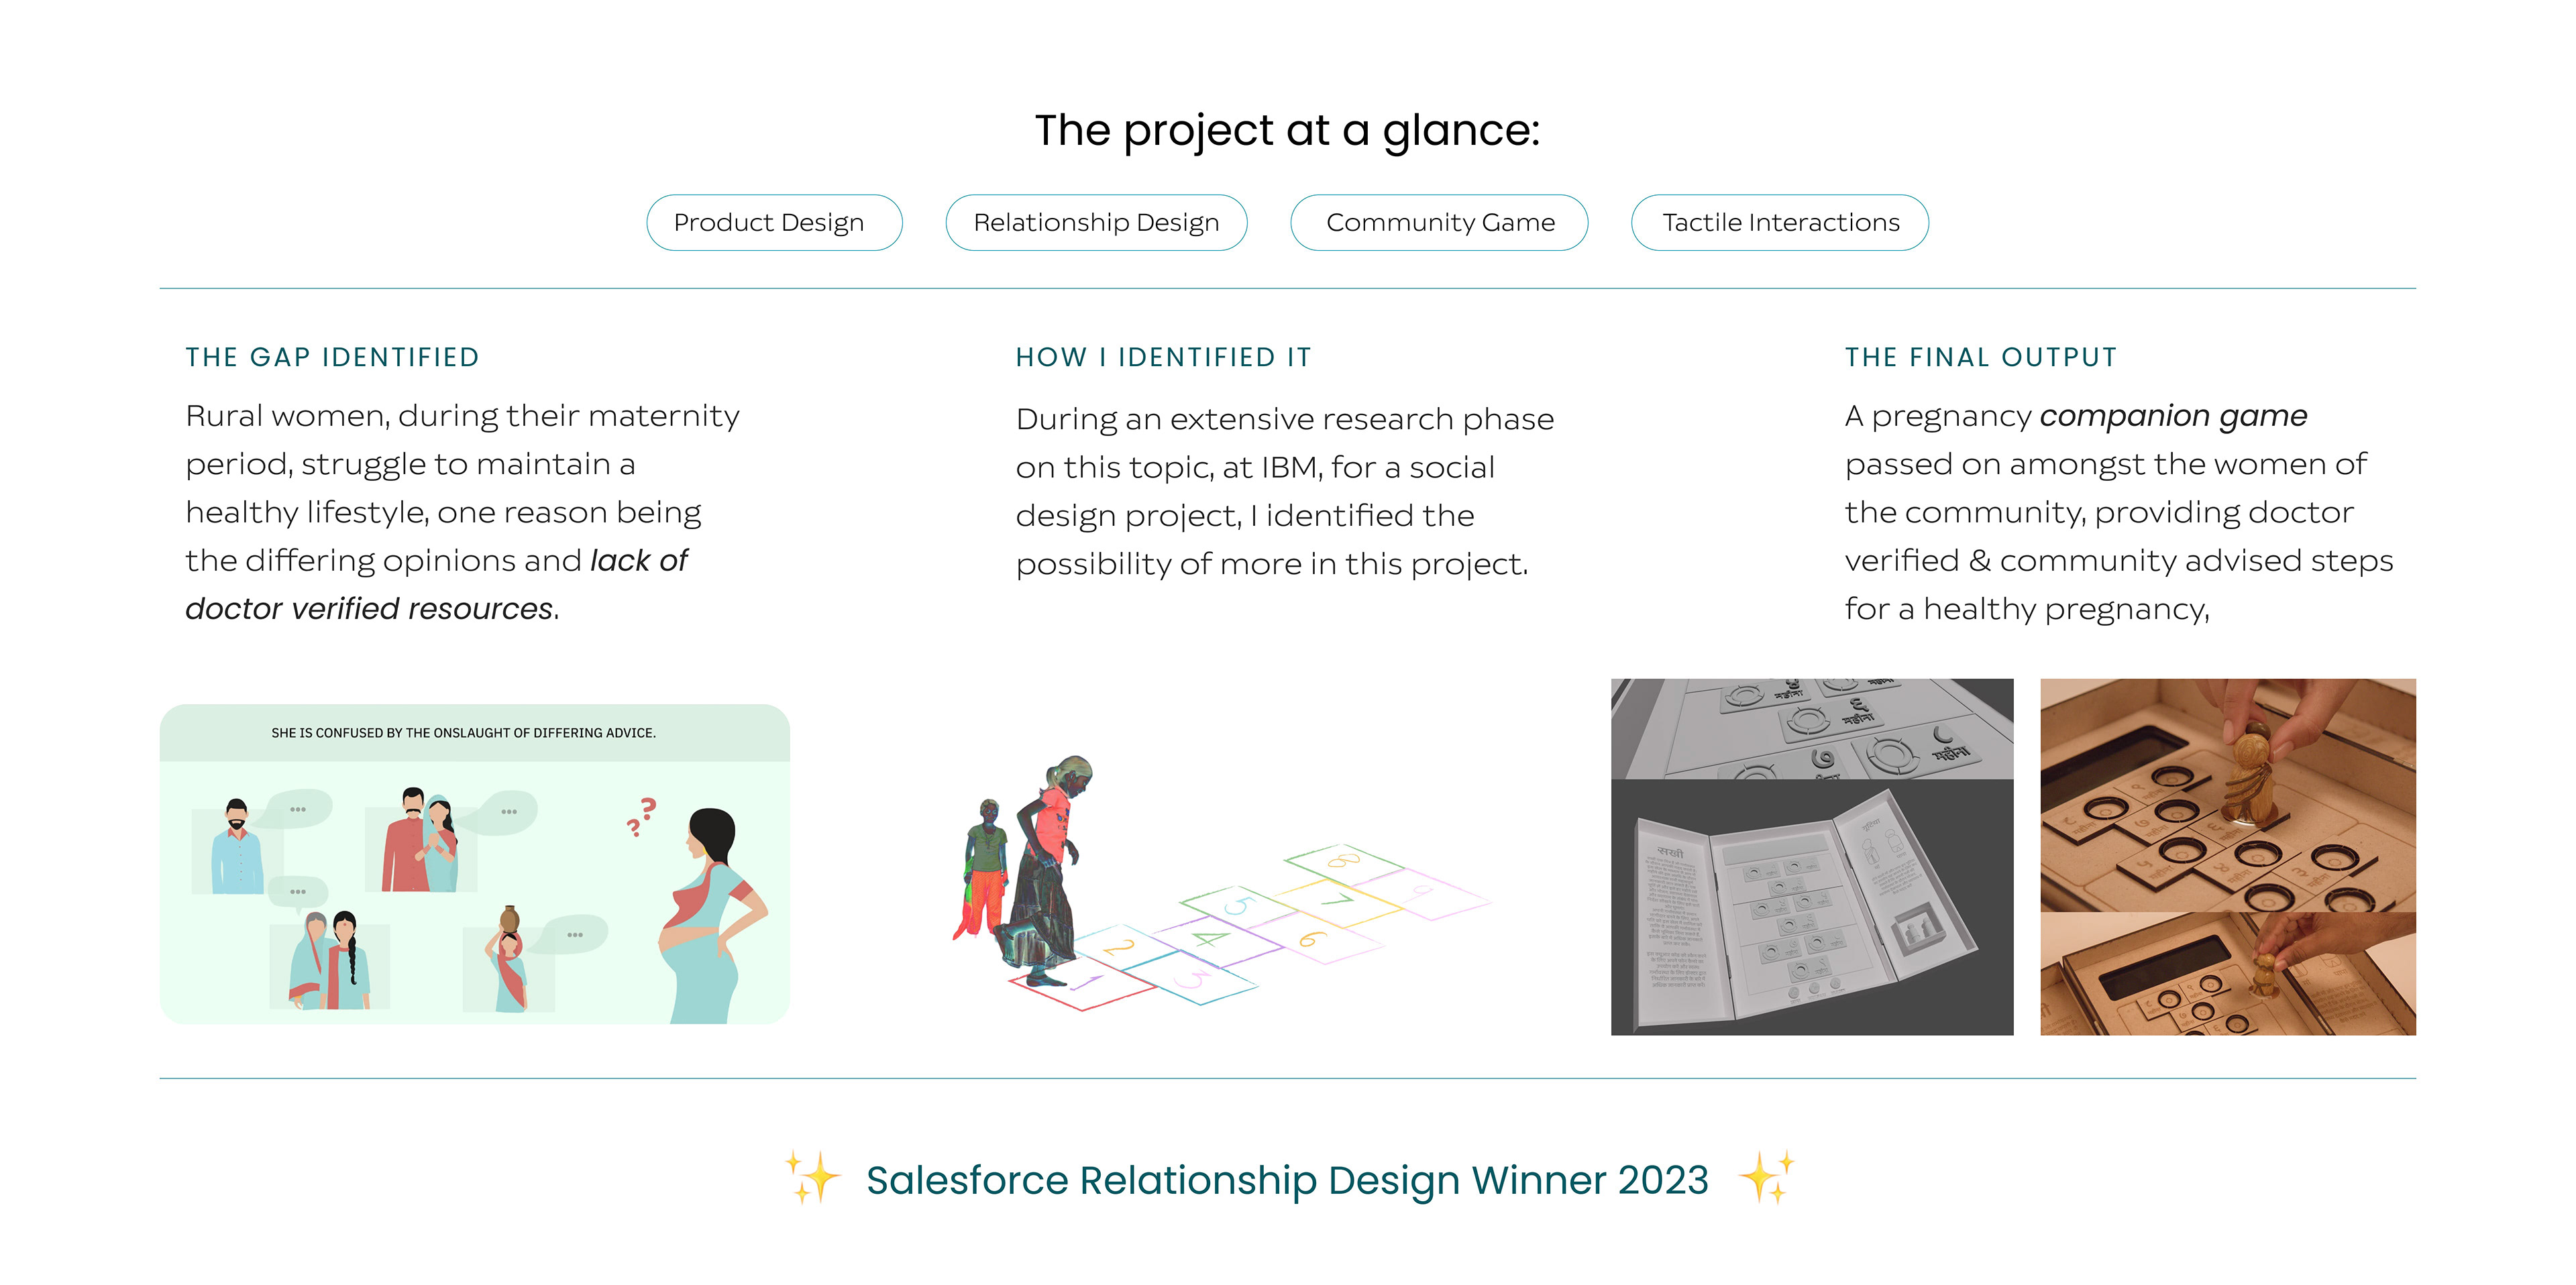Open the confused pregnant woman illustration
The height and width of the screenshot is (1285, 2576).
[x=475, y=864]
